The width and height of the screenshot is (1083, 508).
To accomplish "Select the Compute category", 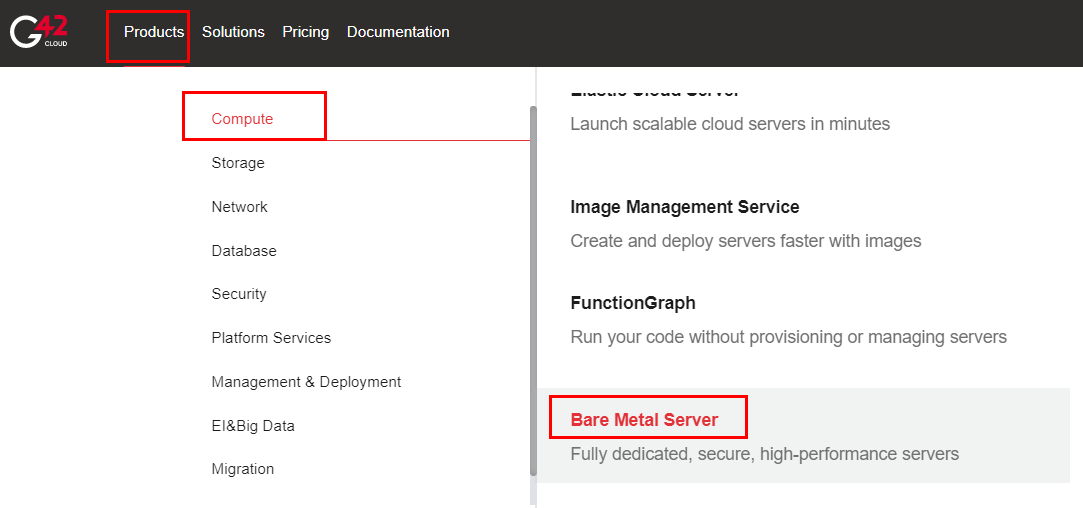I will point(242,119).
